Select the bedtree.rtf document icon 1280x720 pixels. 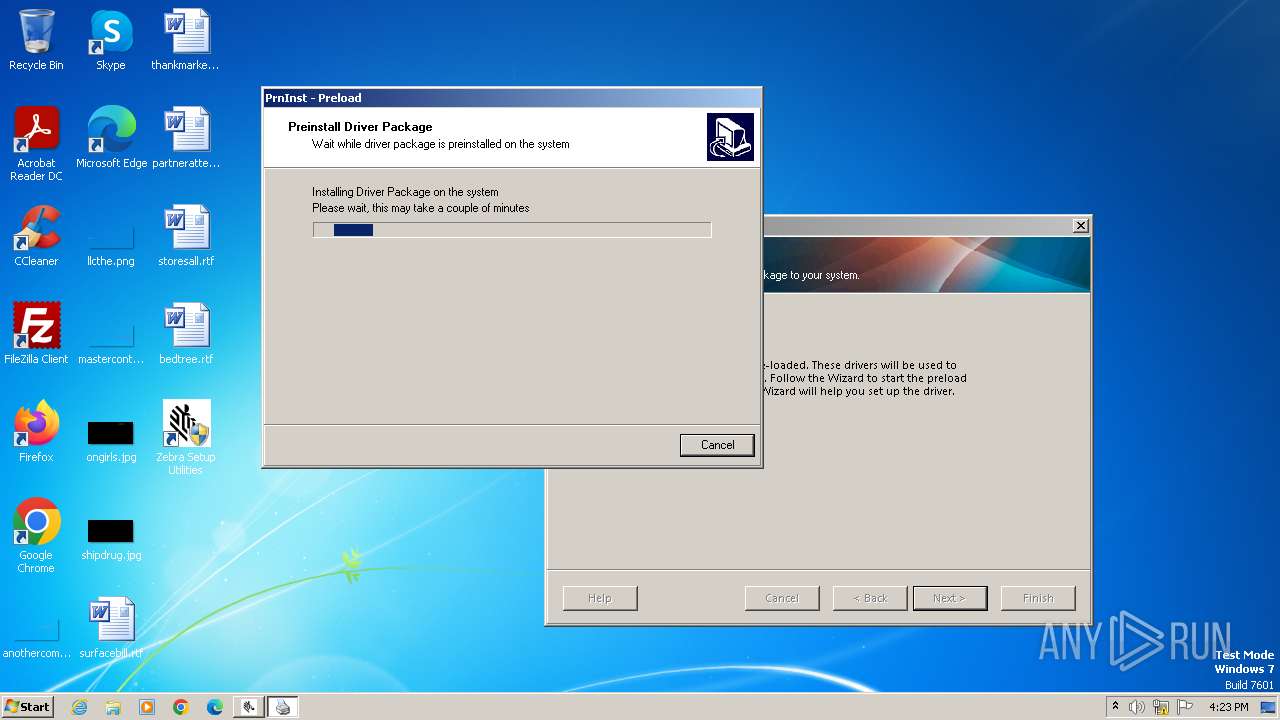pyautogui.click(x=185, y=334)
